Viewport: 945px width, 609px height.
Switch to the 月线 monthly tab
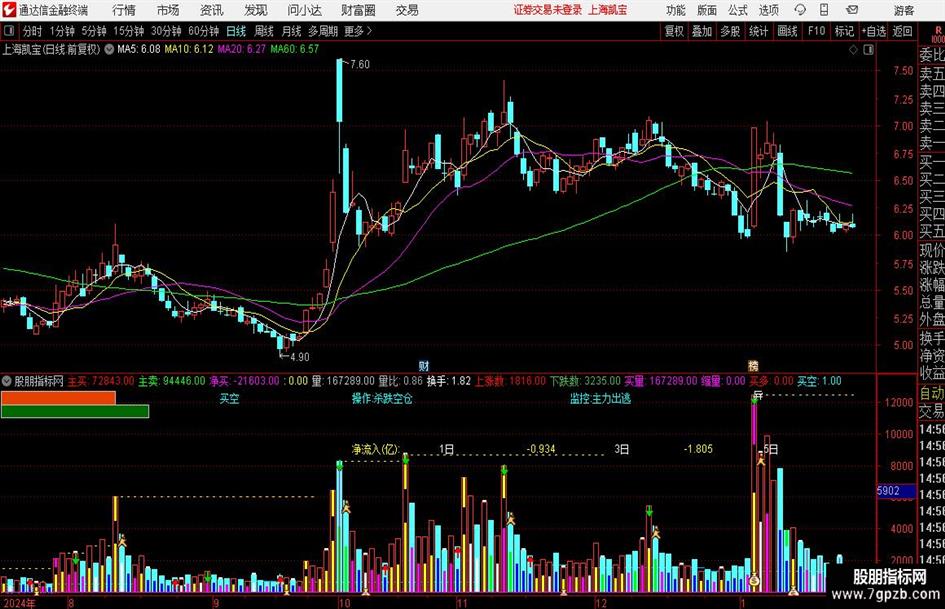tap(291, 31)
